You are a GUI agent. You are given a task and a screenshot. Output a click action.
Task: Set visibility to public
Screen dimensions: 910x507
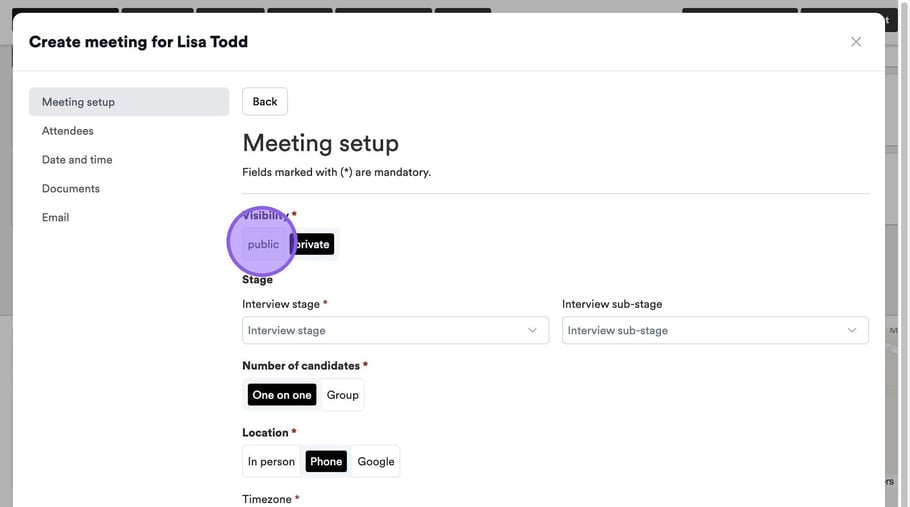click(263, 244)
